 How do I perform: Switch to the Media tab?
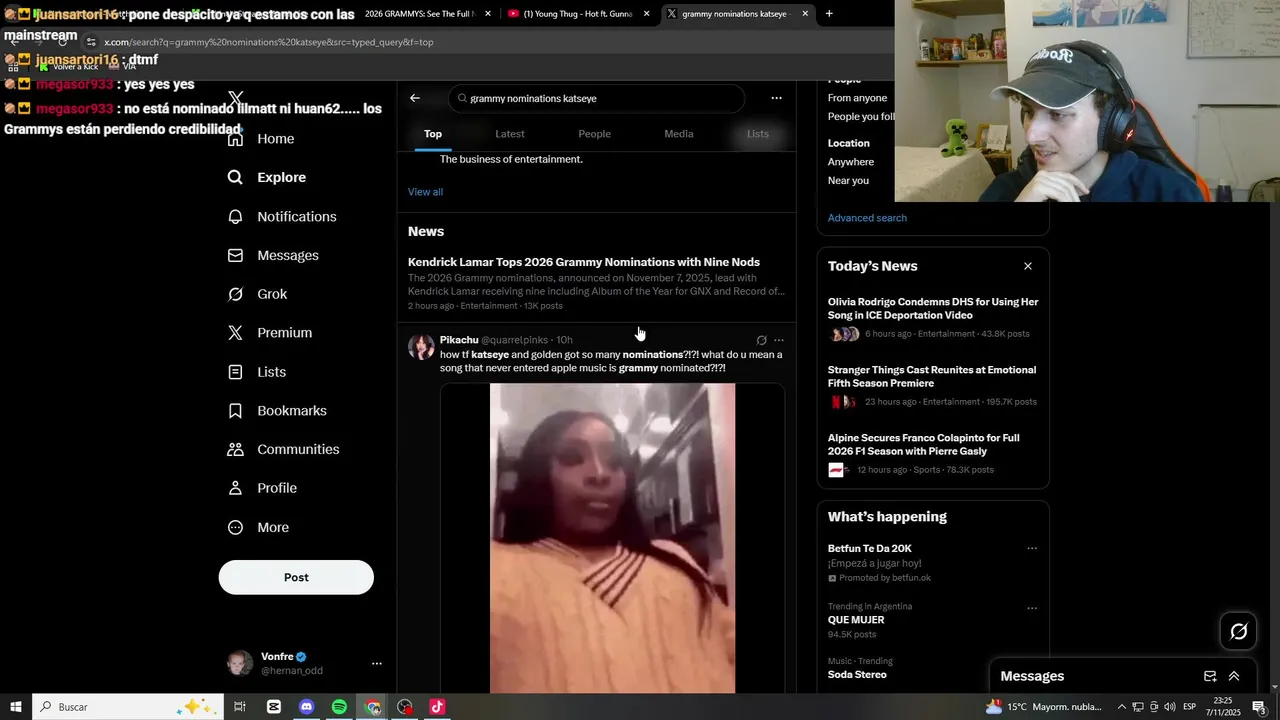679,134
